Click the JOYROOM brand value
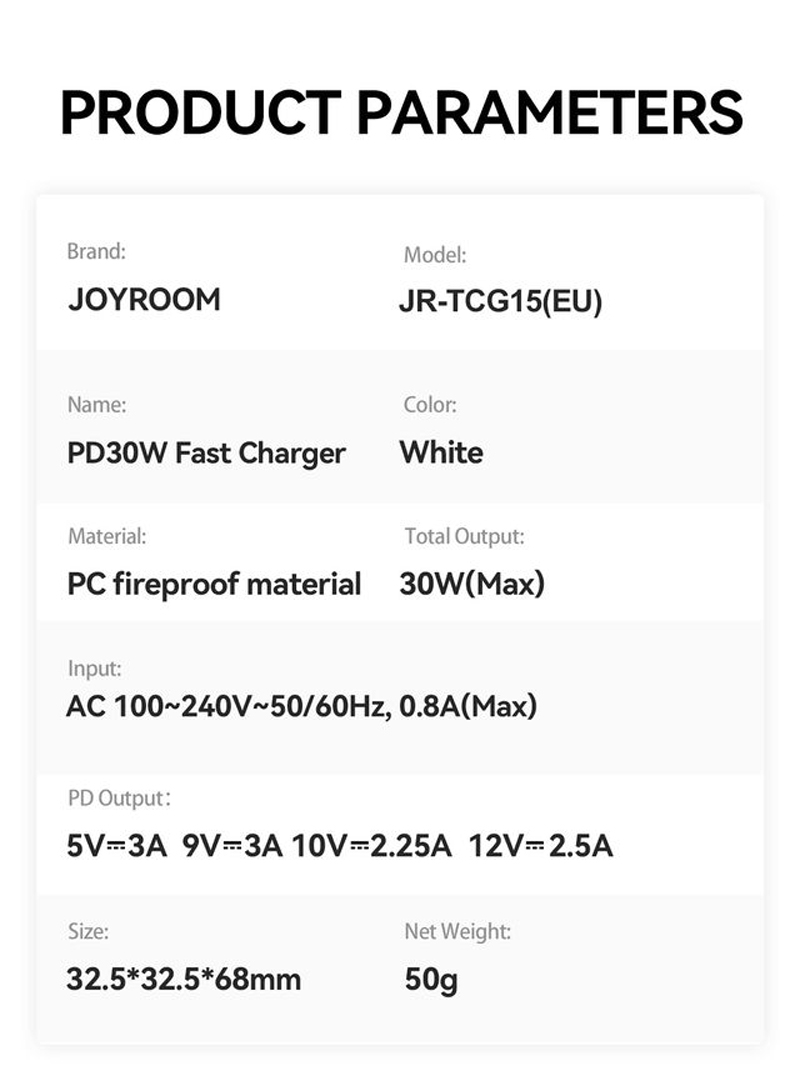The image size is (800, 1091). coord(144,300)
